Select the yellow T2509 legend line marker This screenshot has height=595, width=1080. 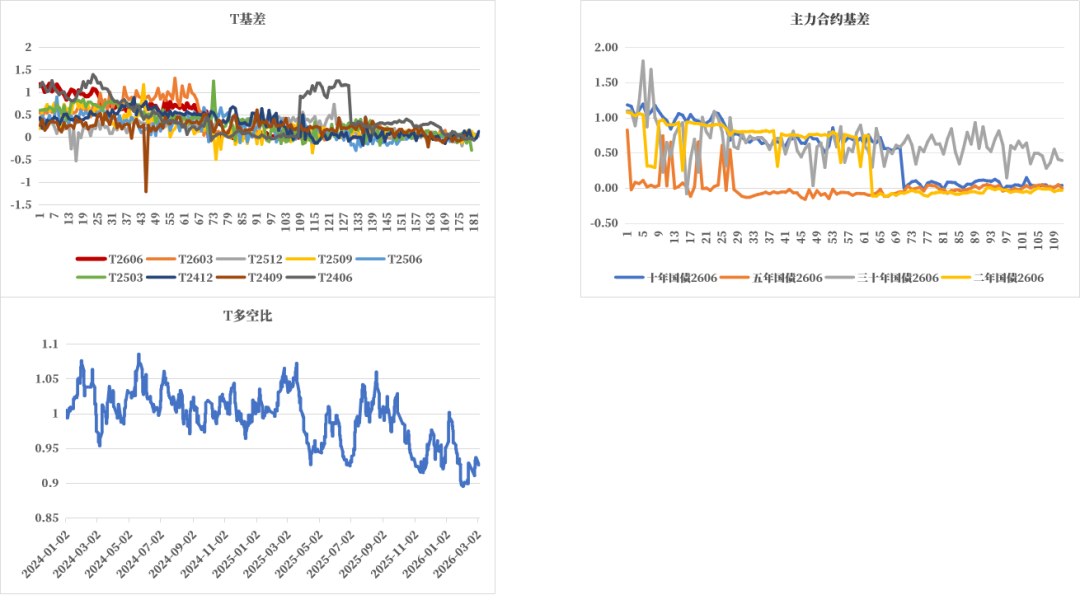coord(301,258)
